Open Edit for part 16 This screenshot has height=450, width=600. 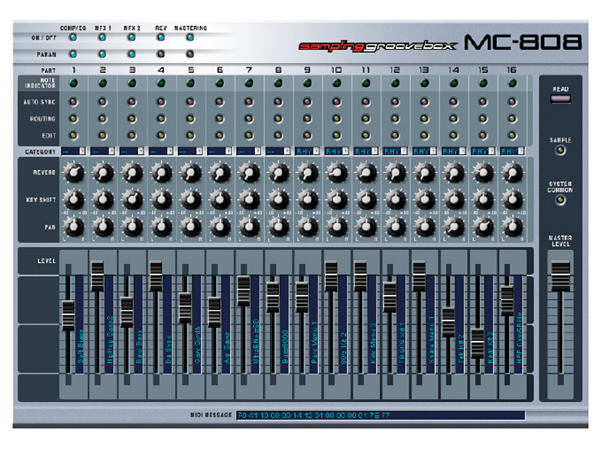[512, 135]
